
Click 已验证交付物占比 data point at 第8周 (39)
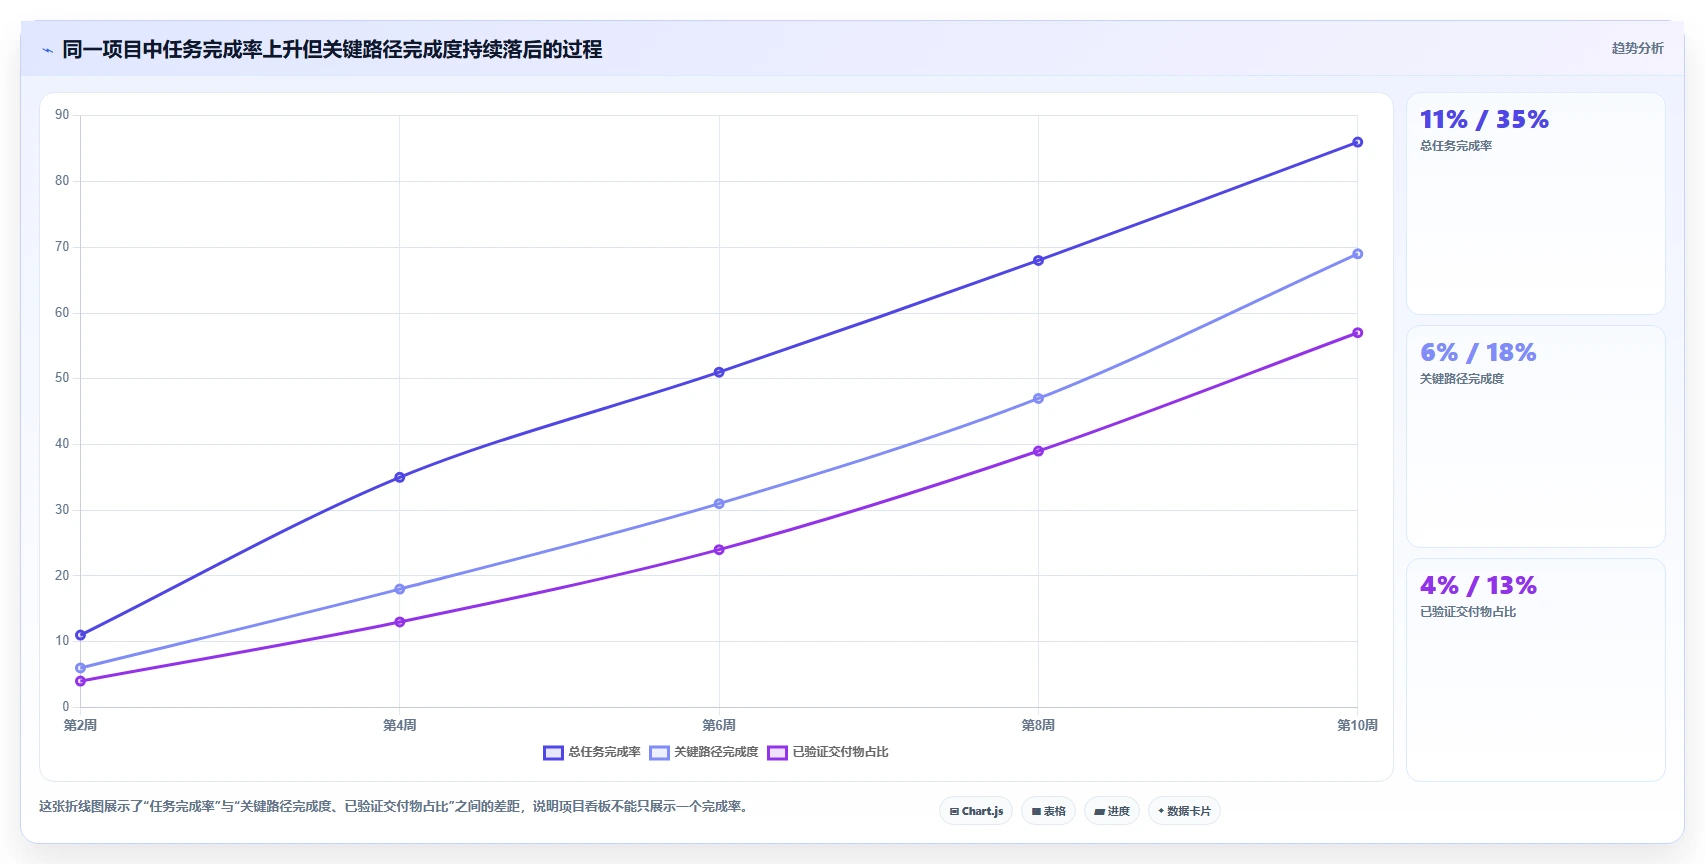[x=1038, y=451]
